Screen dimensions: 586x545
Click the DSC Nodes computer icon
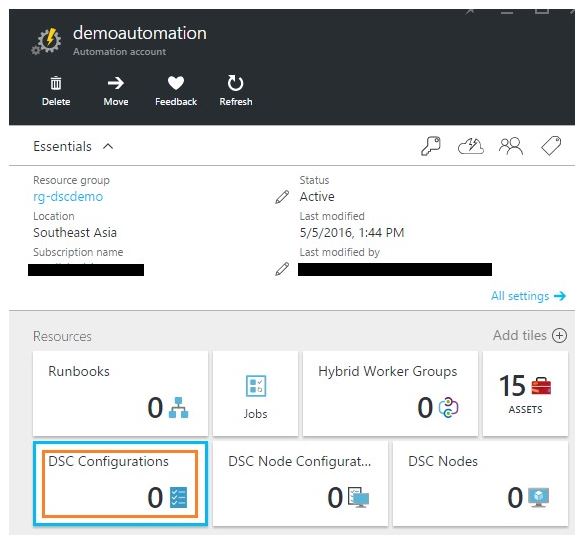click(x=539, y=498)
